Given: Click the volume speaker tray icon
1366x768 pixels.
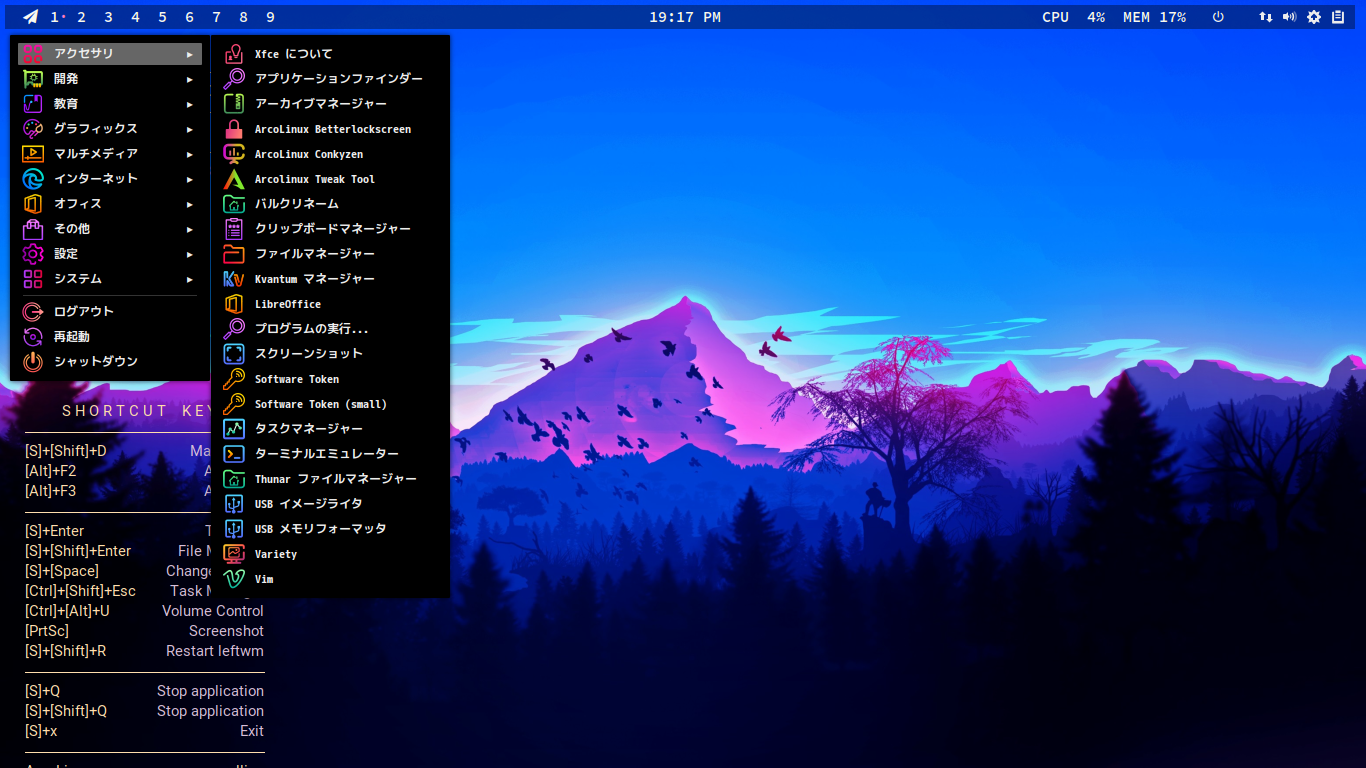Looking at the screenshot, I should coord(1290,17).
